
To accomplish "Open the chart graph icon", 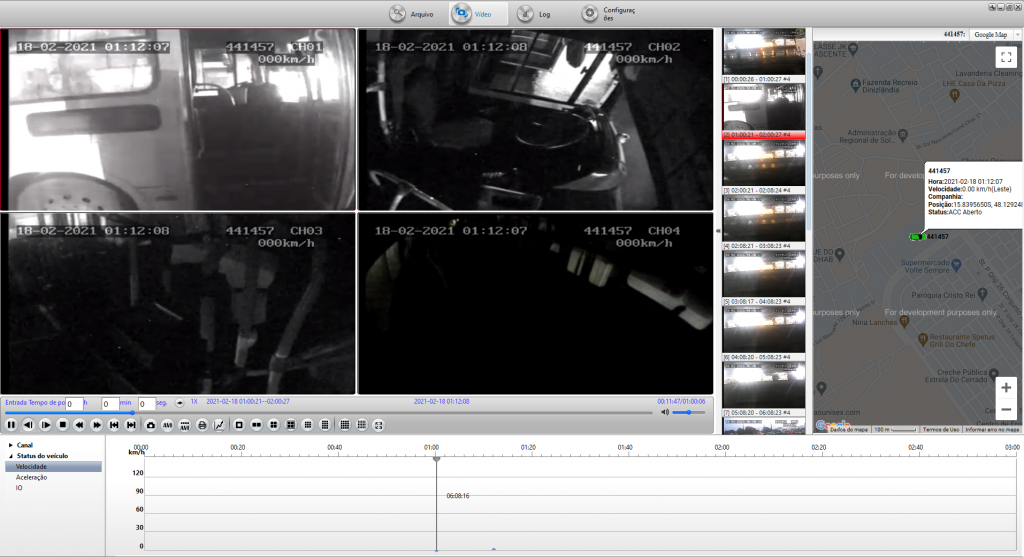I will (219, 425).
